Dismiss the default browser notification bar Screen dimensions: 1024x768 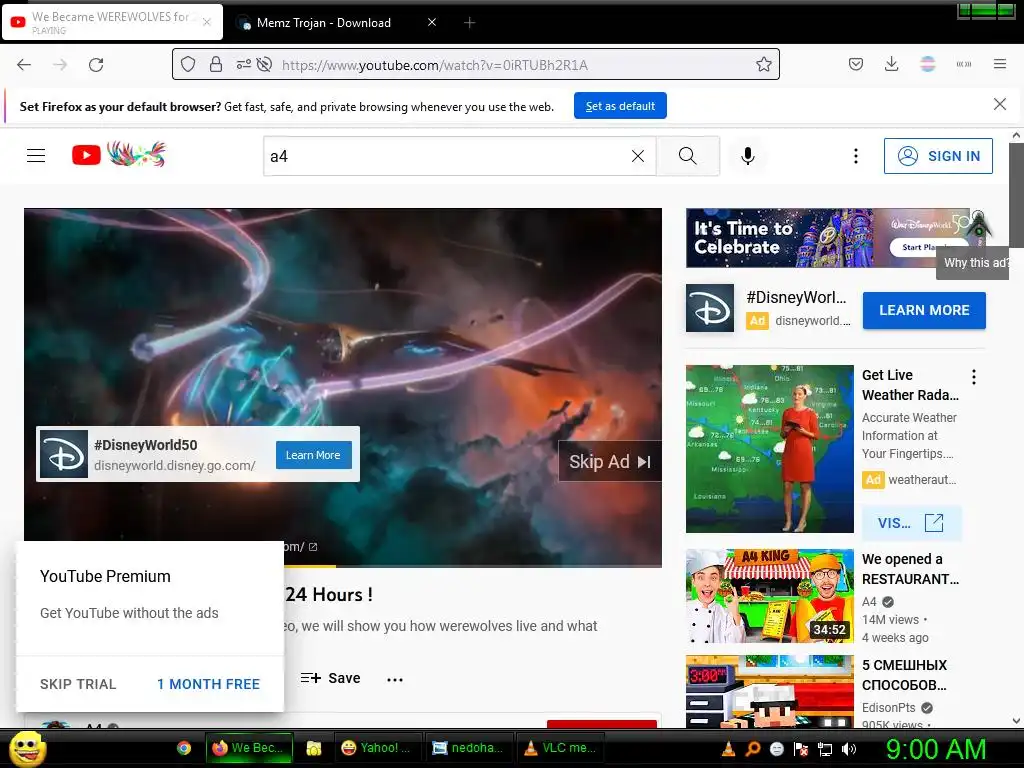(1000, 104)
